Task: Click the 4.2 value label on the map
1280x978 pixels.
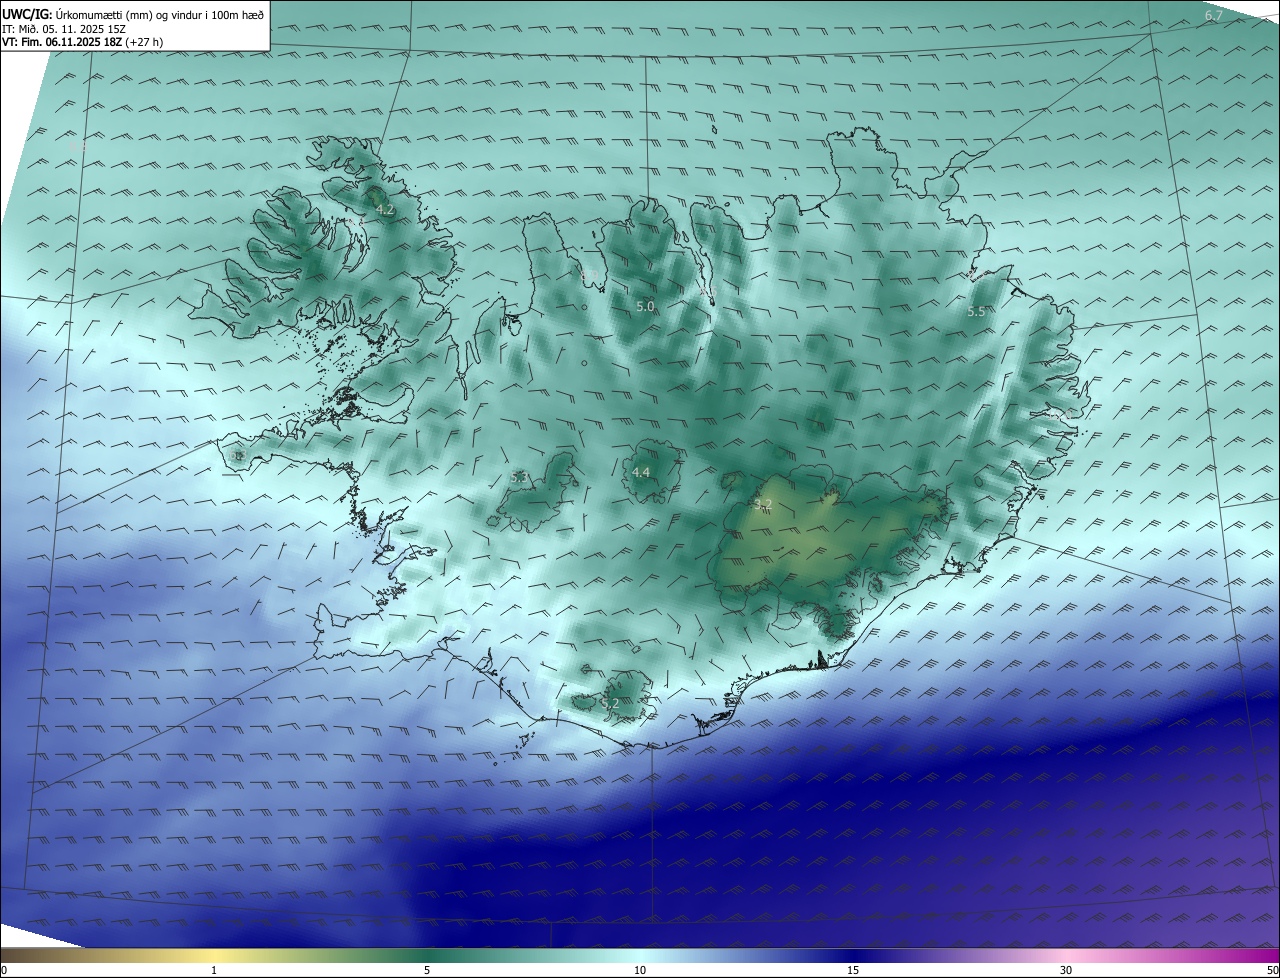Action: pyautogui.click(x=385, y=210)
